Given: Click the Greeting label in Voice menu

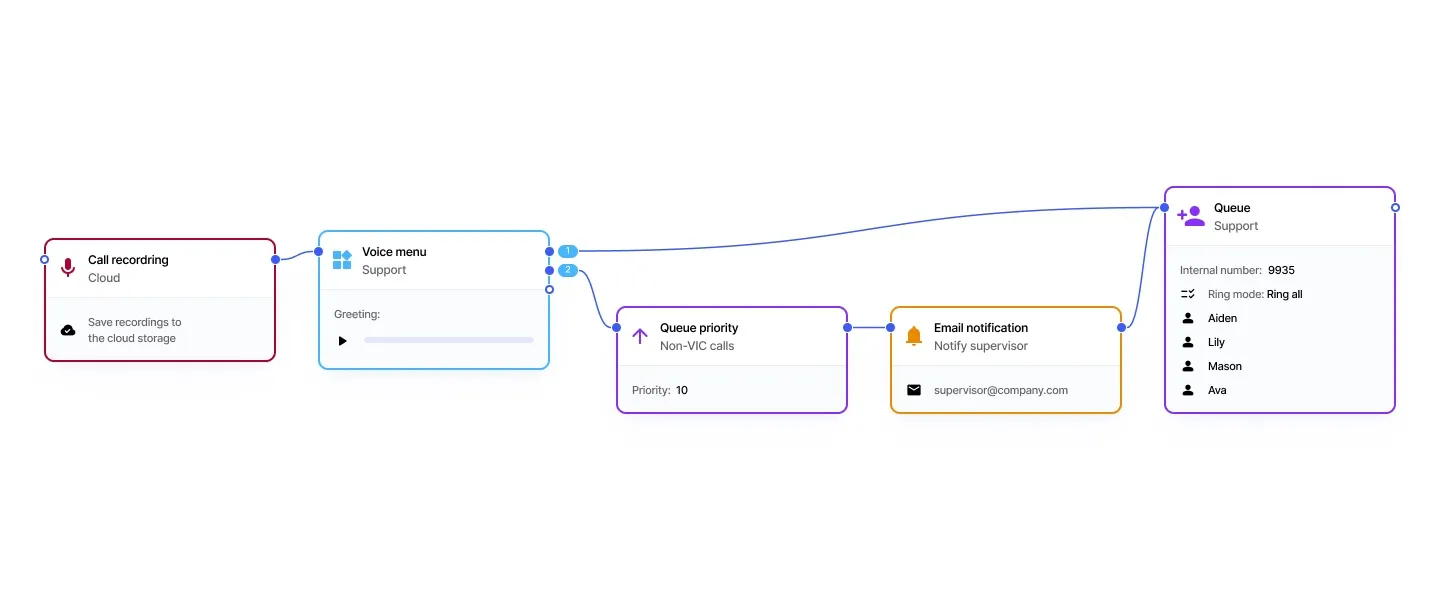Looking at the screenshot, I should pos(357,314).
